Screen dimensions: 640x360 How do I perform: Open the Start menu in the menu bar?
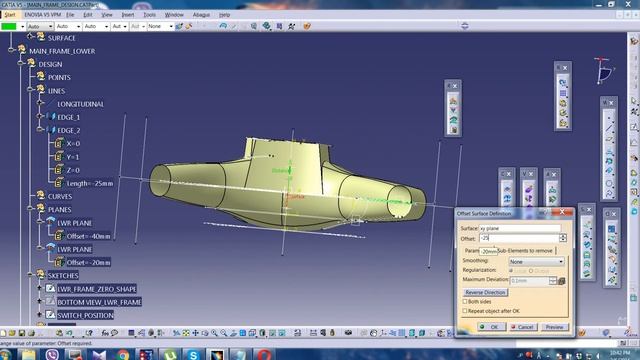pos(10,15)
